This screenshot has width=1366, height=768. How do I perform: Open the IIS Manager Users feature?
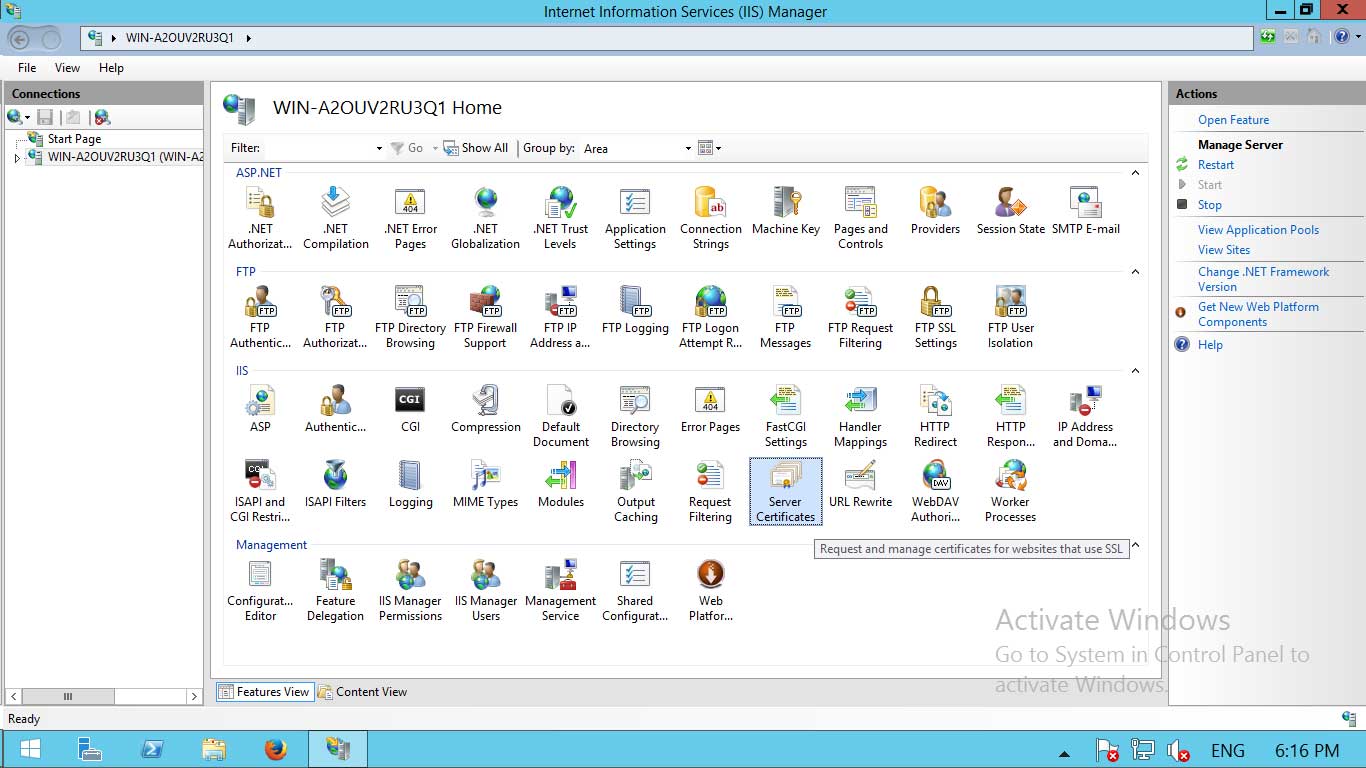point(485,590)
